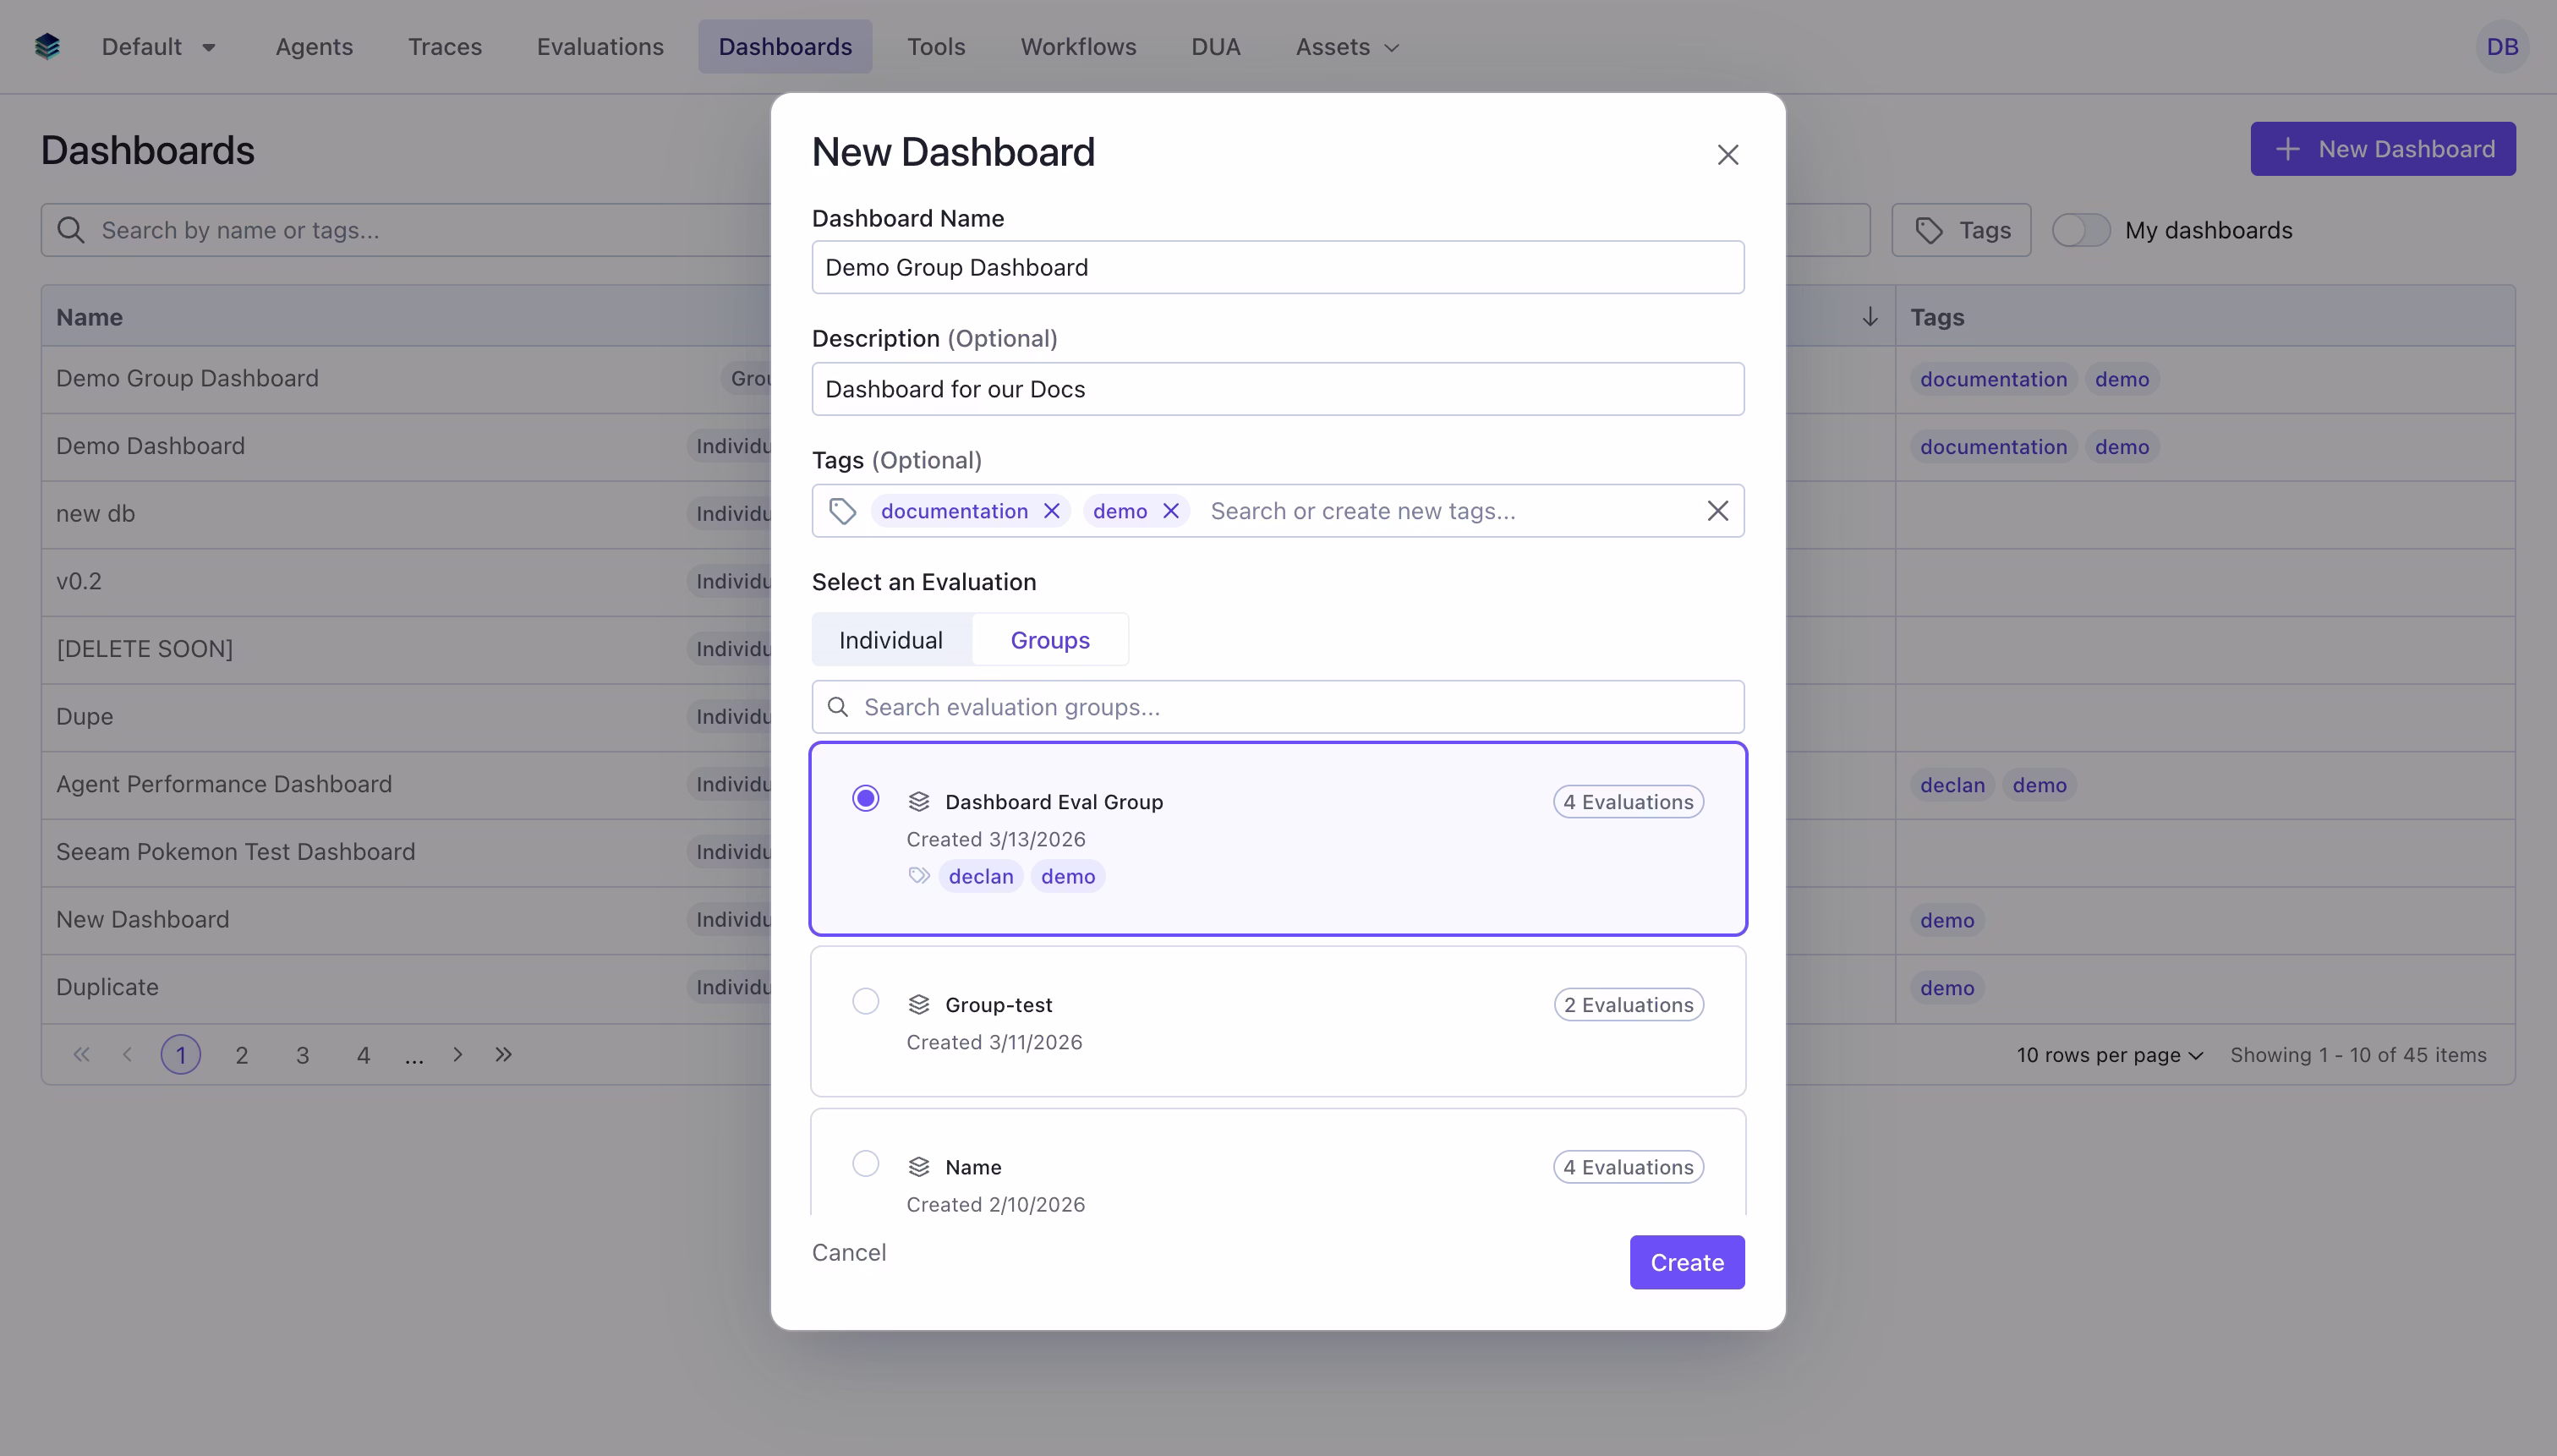This screenshot has width=2557, height=1456.
Task: Remove the documentation tag via its X icon
Action: [1051, 510]
